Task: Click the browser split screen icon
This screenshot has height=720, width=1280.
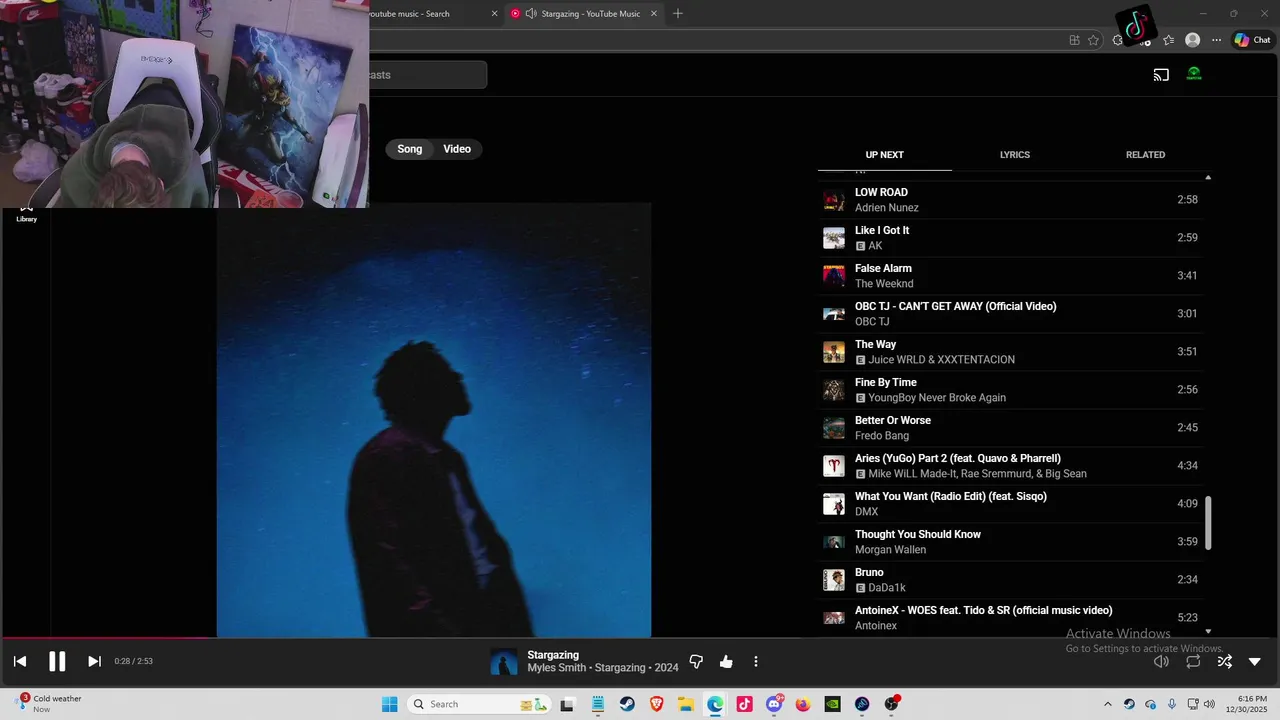Action: (1074, 40)
